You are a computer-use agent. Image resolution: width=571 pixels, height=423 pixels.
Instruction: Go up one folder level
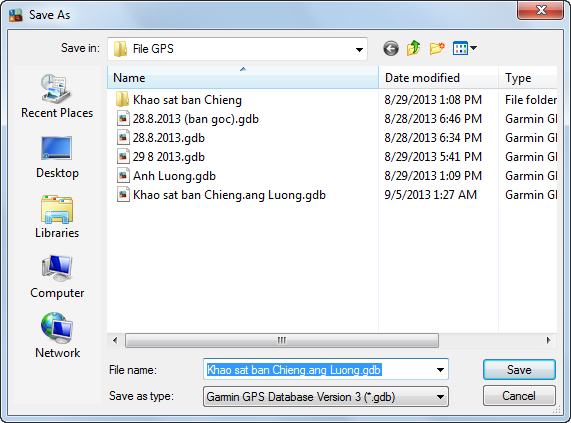(414, 48)
